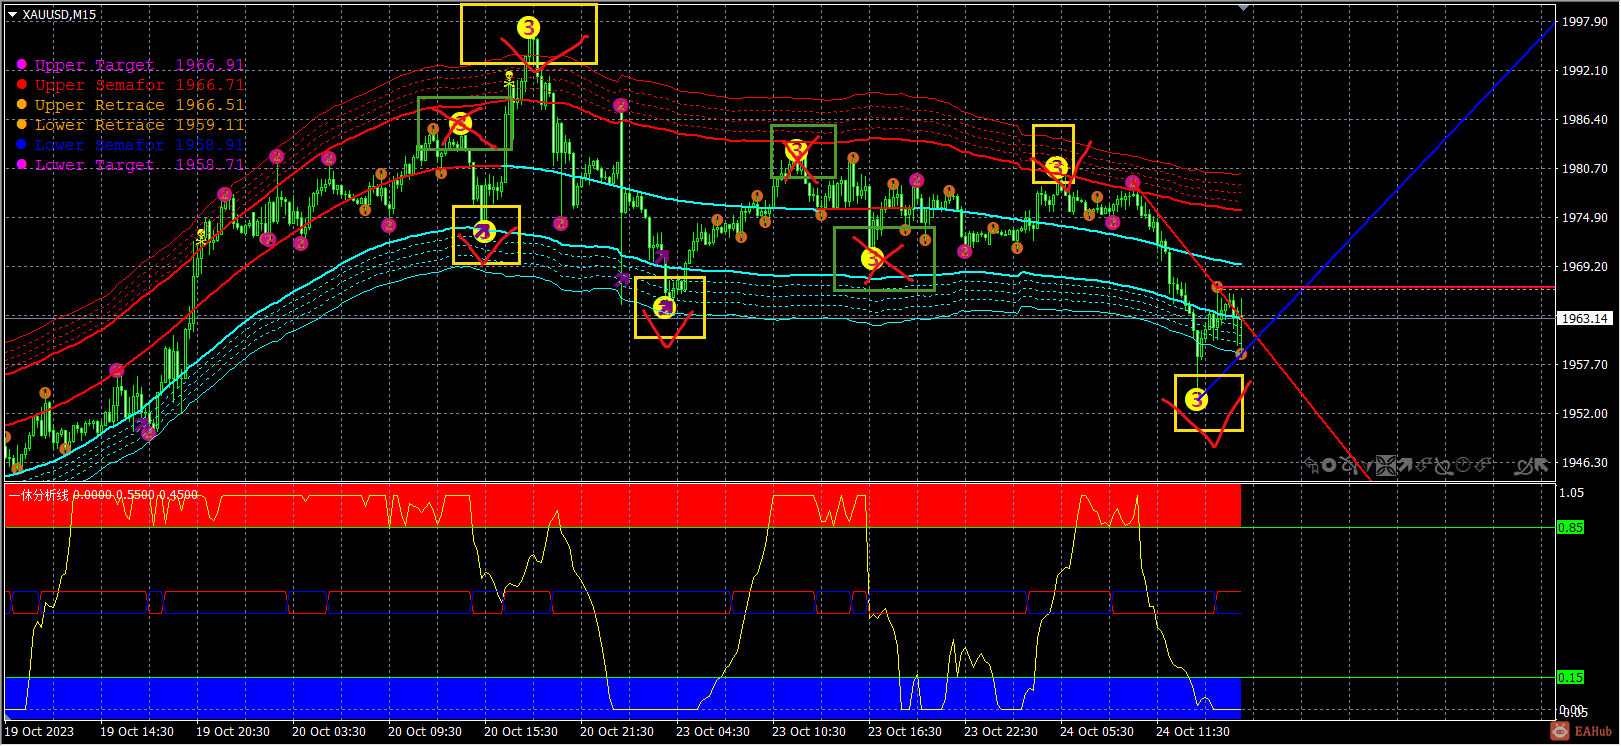Open the XAUUSD,M15 chart menu triangle
Screen dimensions: 1621x746
click(12, 15)
